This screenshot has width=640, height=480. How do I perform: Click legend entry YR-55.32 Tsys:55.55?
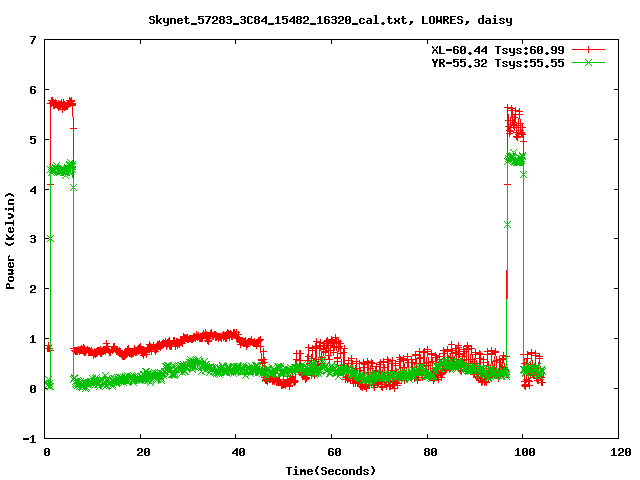coord(498,63)
